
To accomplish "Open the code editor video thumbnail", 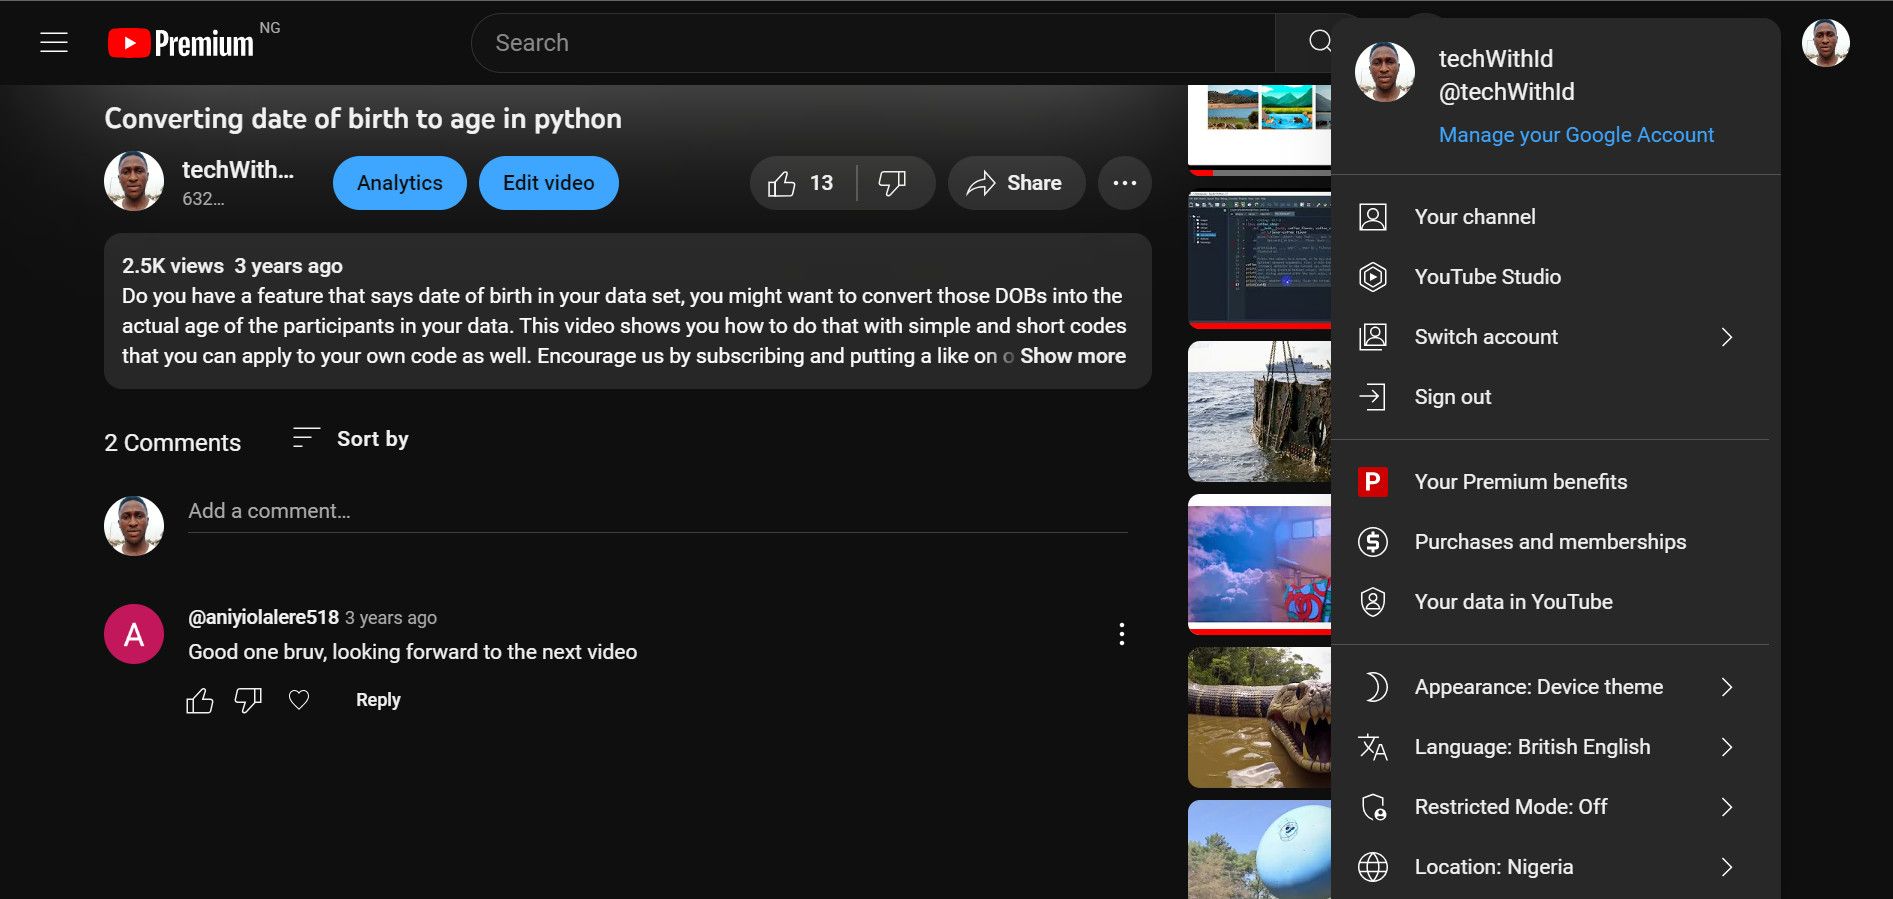I will 1260,260.
